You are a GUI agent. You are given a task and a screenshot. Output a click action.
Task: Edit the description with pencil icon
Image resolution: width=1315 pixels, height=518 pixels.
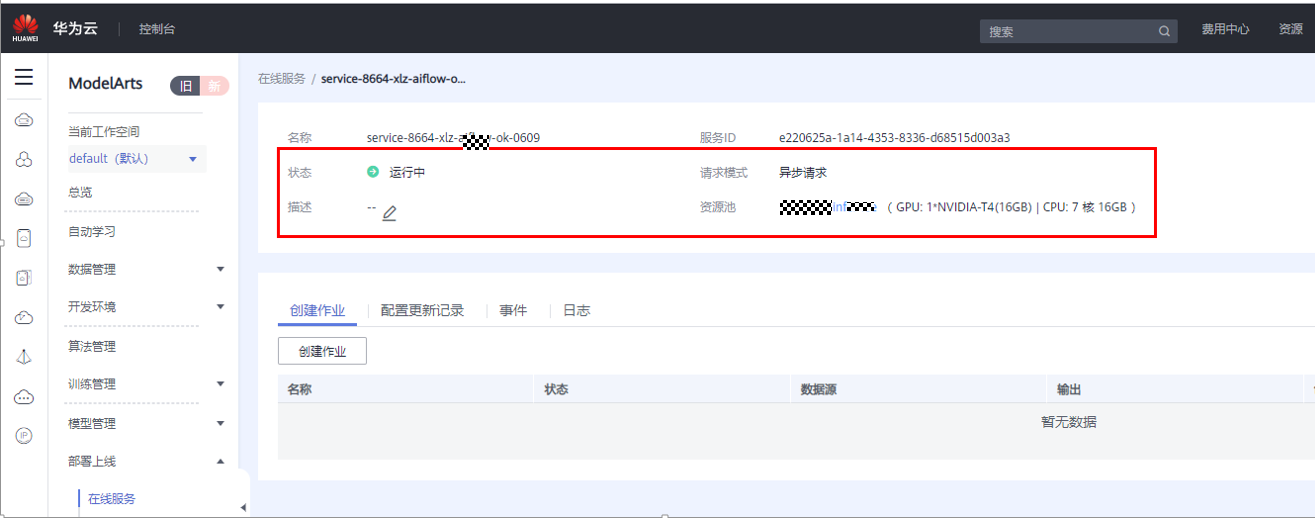[x=390, y=212]
